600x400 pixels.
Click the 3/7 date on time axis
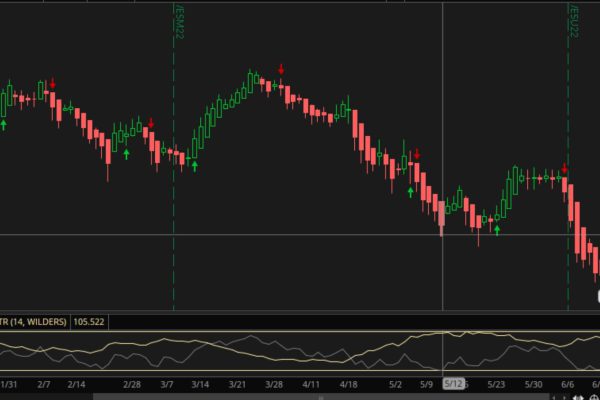(x=166, y=384)
